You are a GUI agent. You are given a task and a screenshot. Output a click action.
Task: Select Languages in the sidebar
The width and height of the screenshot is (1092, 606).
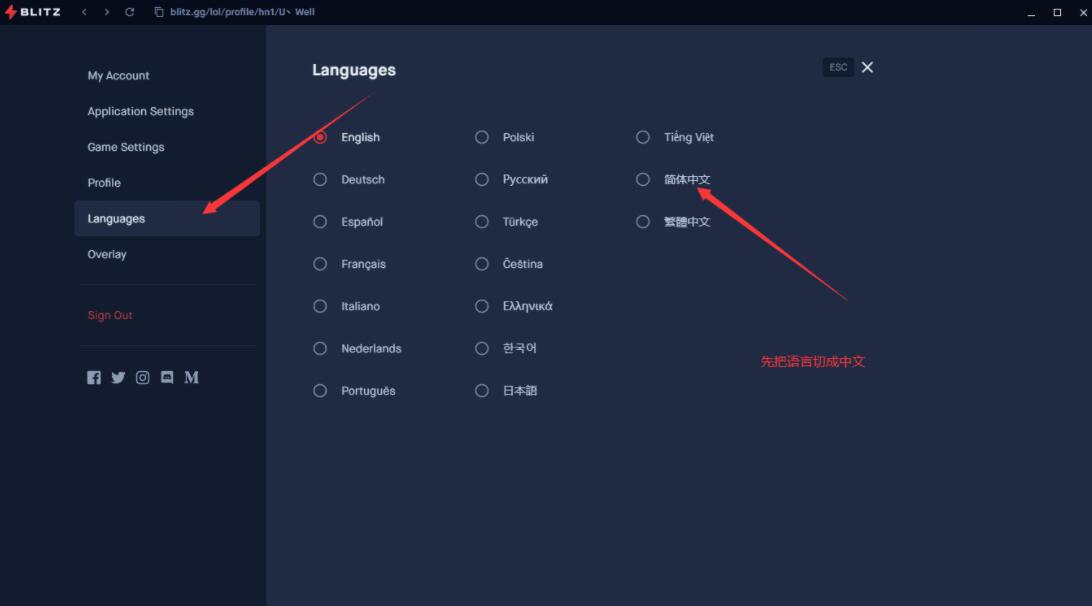click(167, 219)
